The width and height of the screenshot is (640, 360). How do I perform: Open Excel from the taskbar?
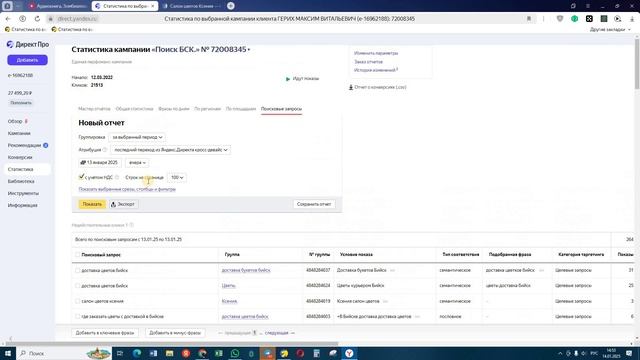[x=218, y=353]
